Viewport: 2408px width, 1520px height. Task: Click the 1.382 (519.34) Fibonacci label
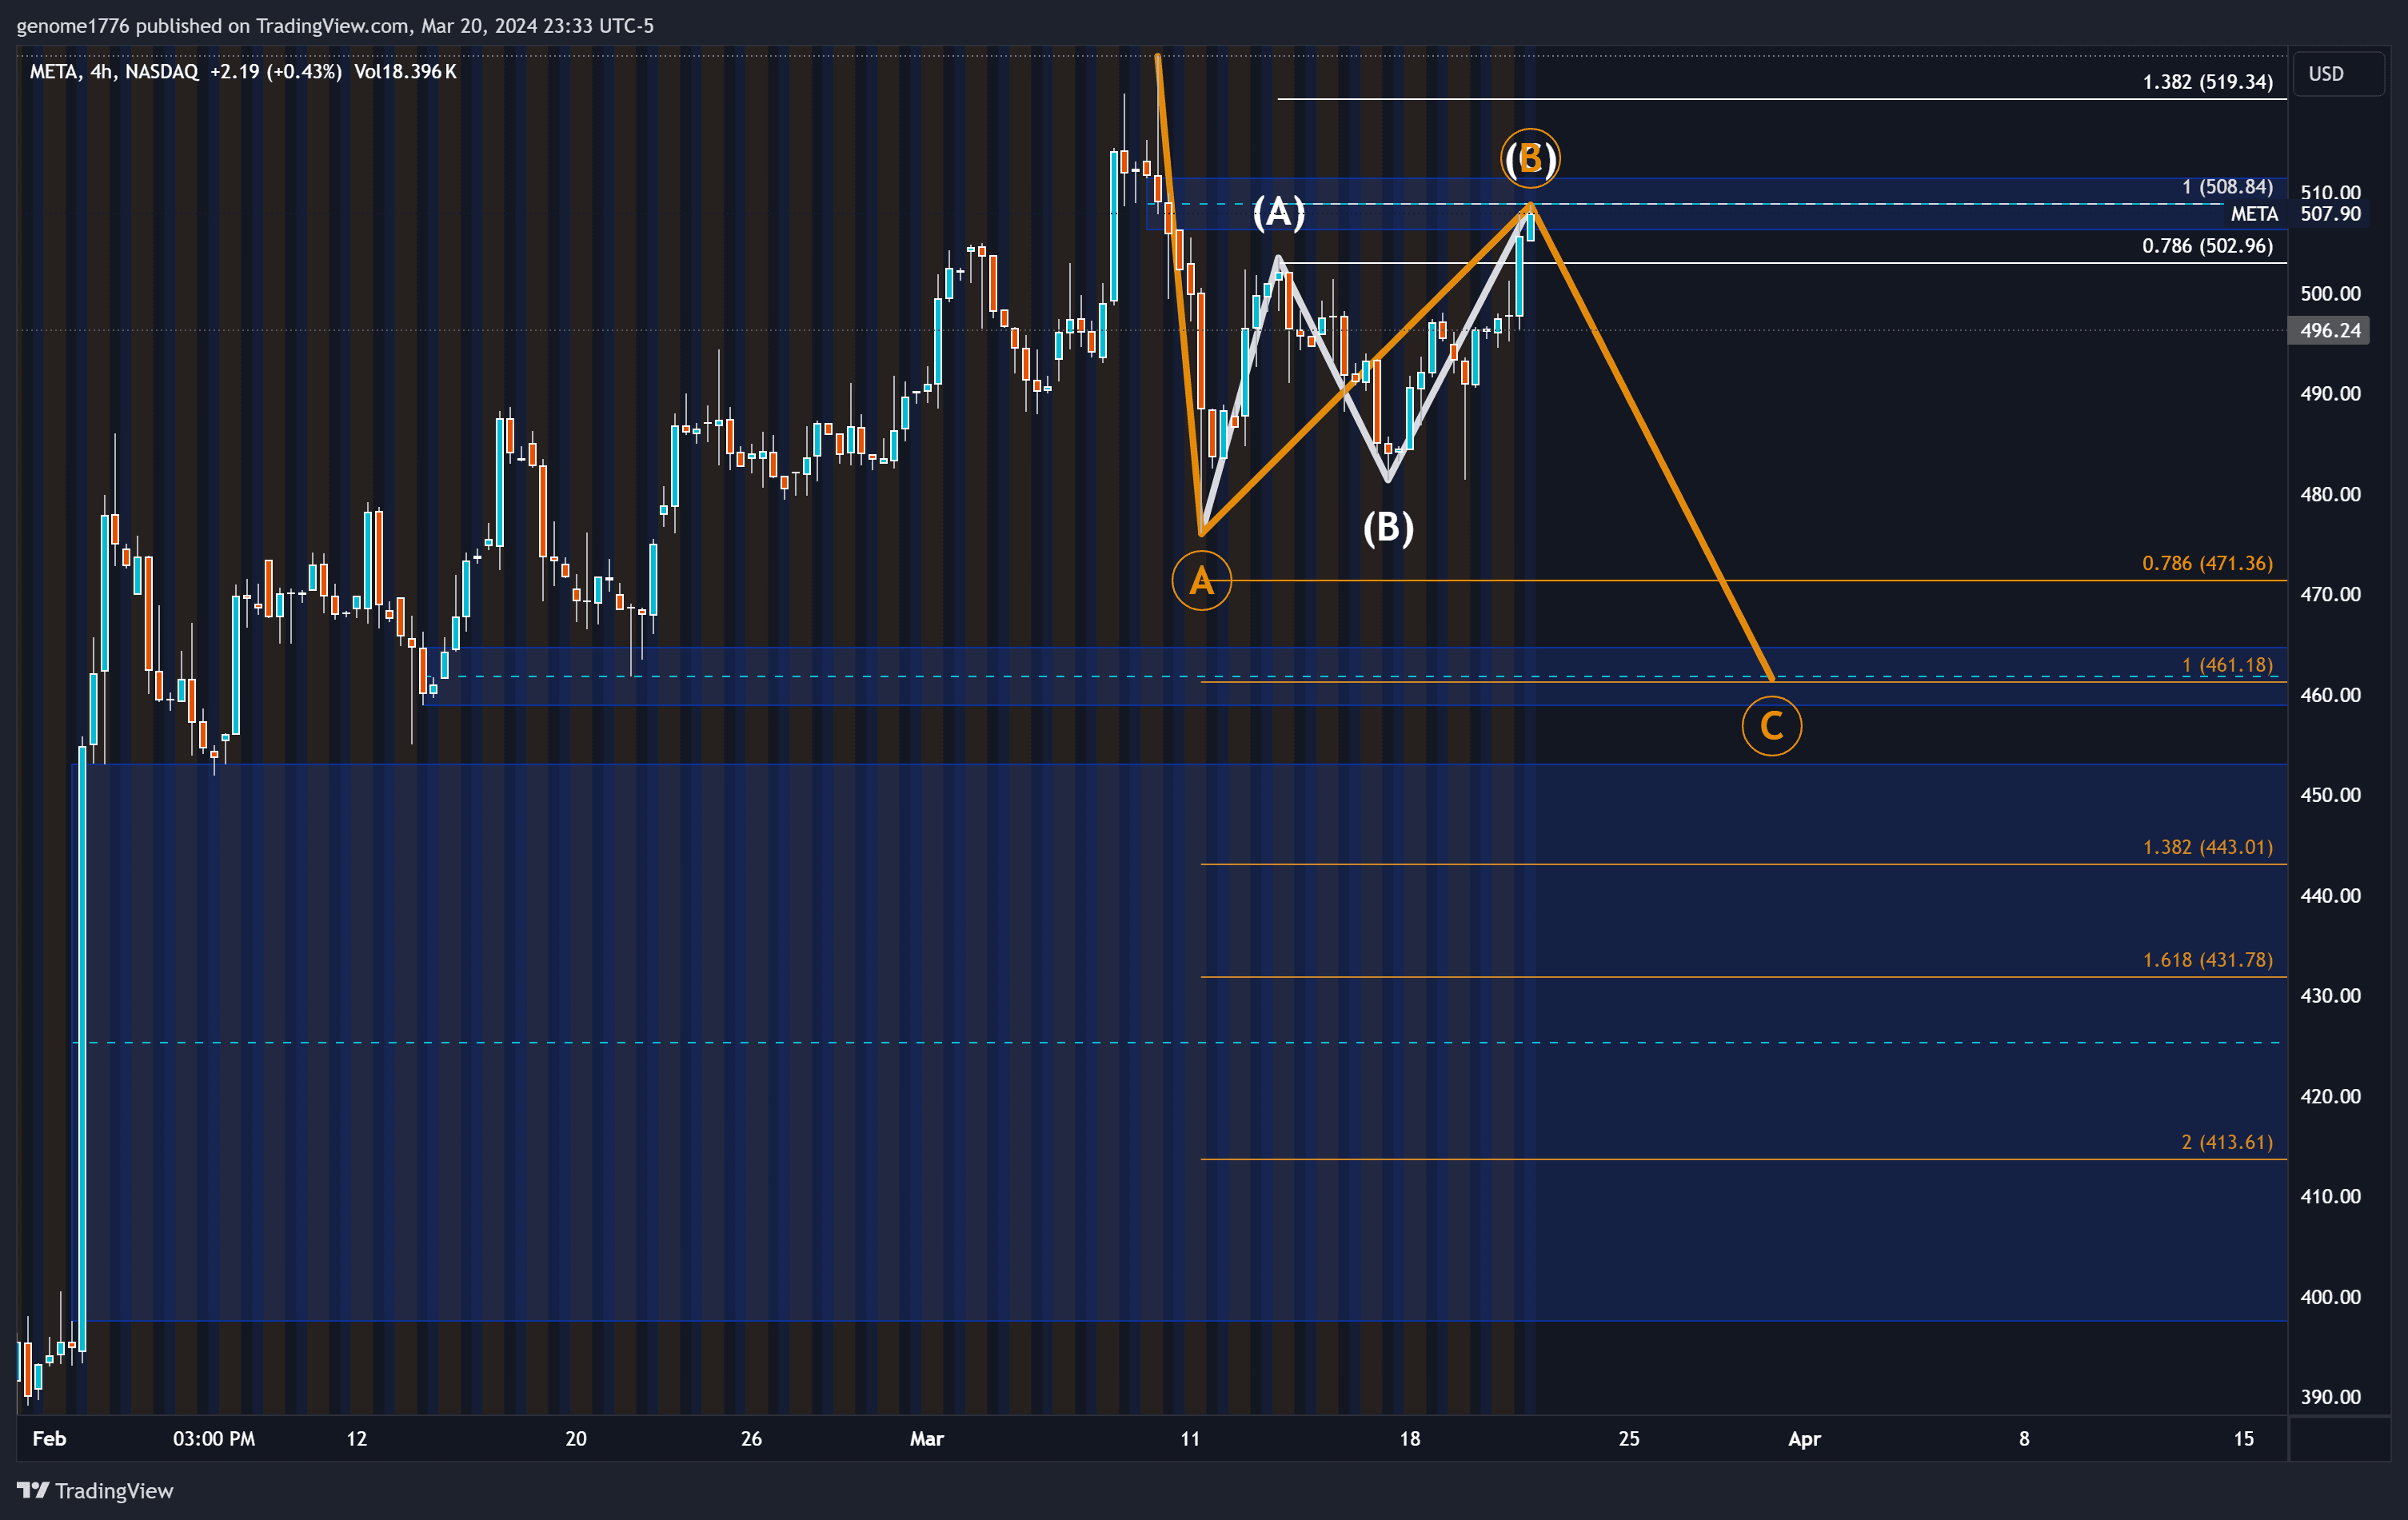pos(2207,82)
